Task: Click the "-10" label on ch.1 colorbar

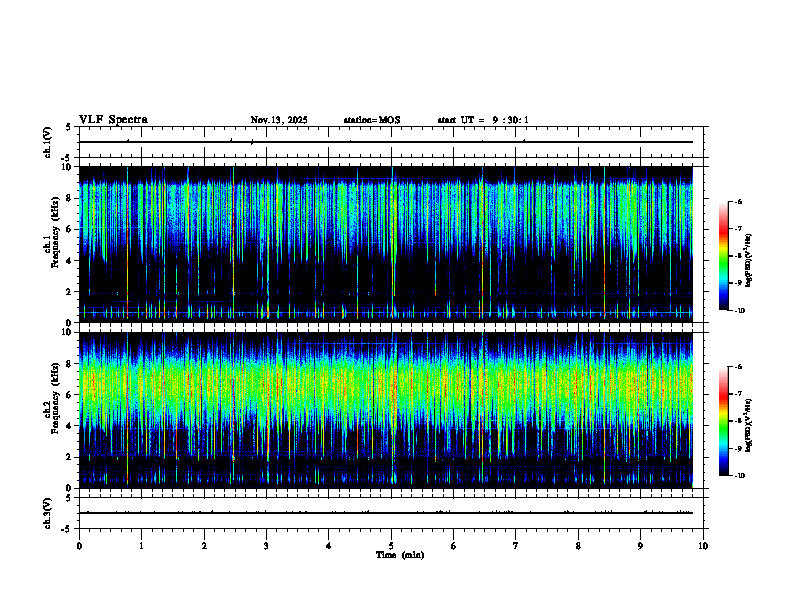Action: pos(740,311)
